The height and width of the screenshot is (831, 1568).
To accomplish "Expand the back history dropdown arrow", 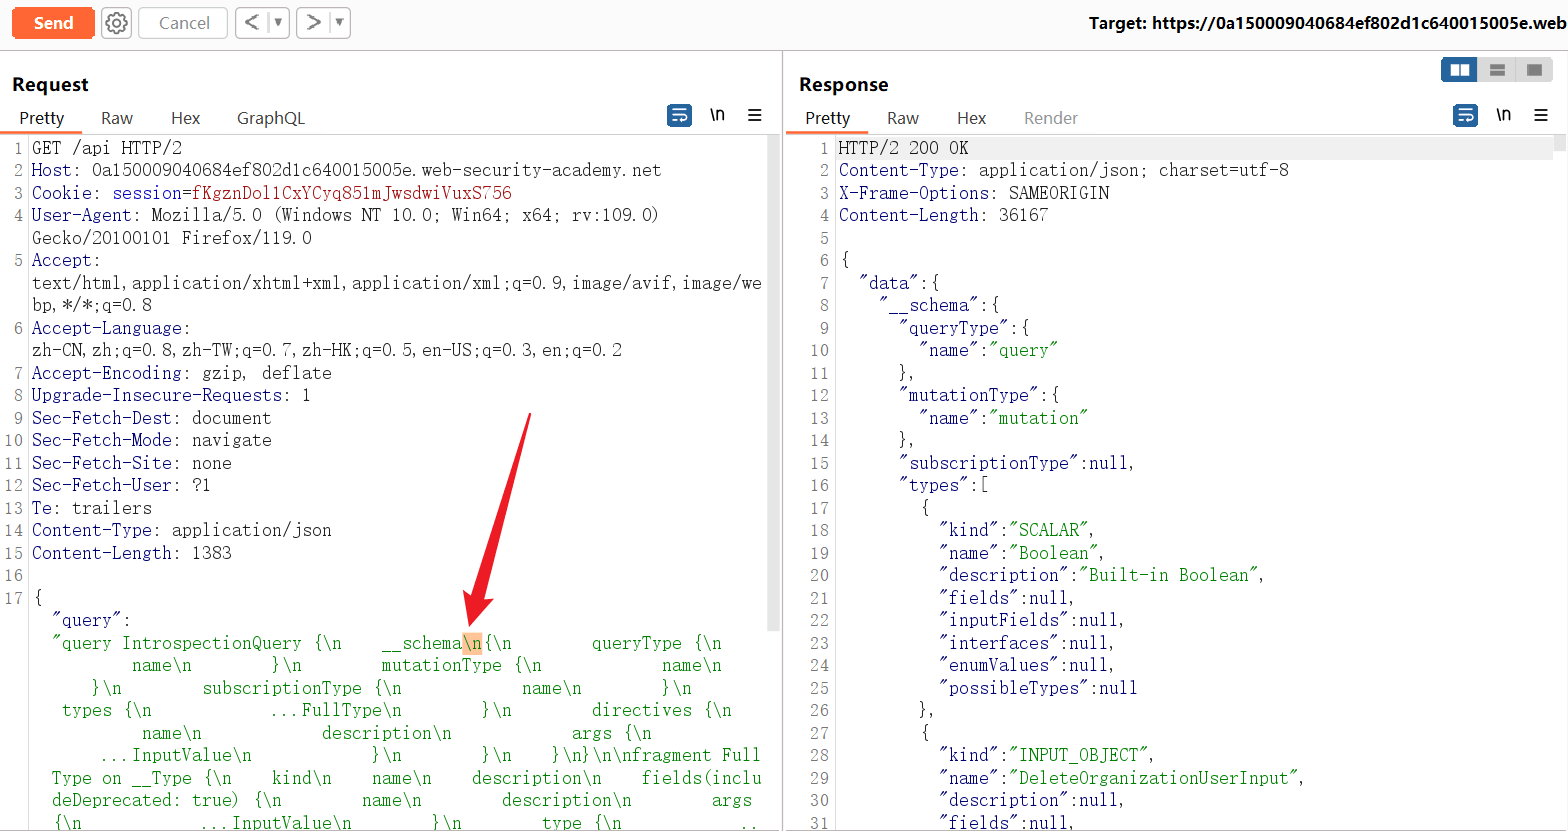I will pos(277,23).
